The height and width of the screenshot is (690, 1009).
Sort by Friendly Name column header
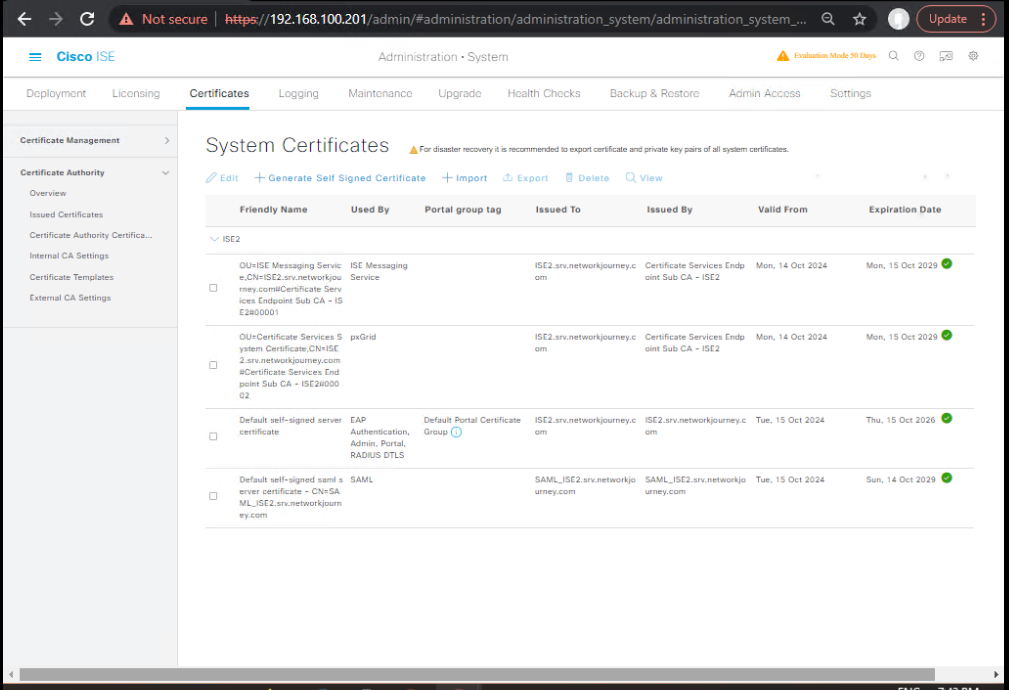click(273, 209)
